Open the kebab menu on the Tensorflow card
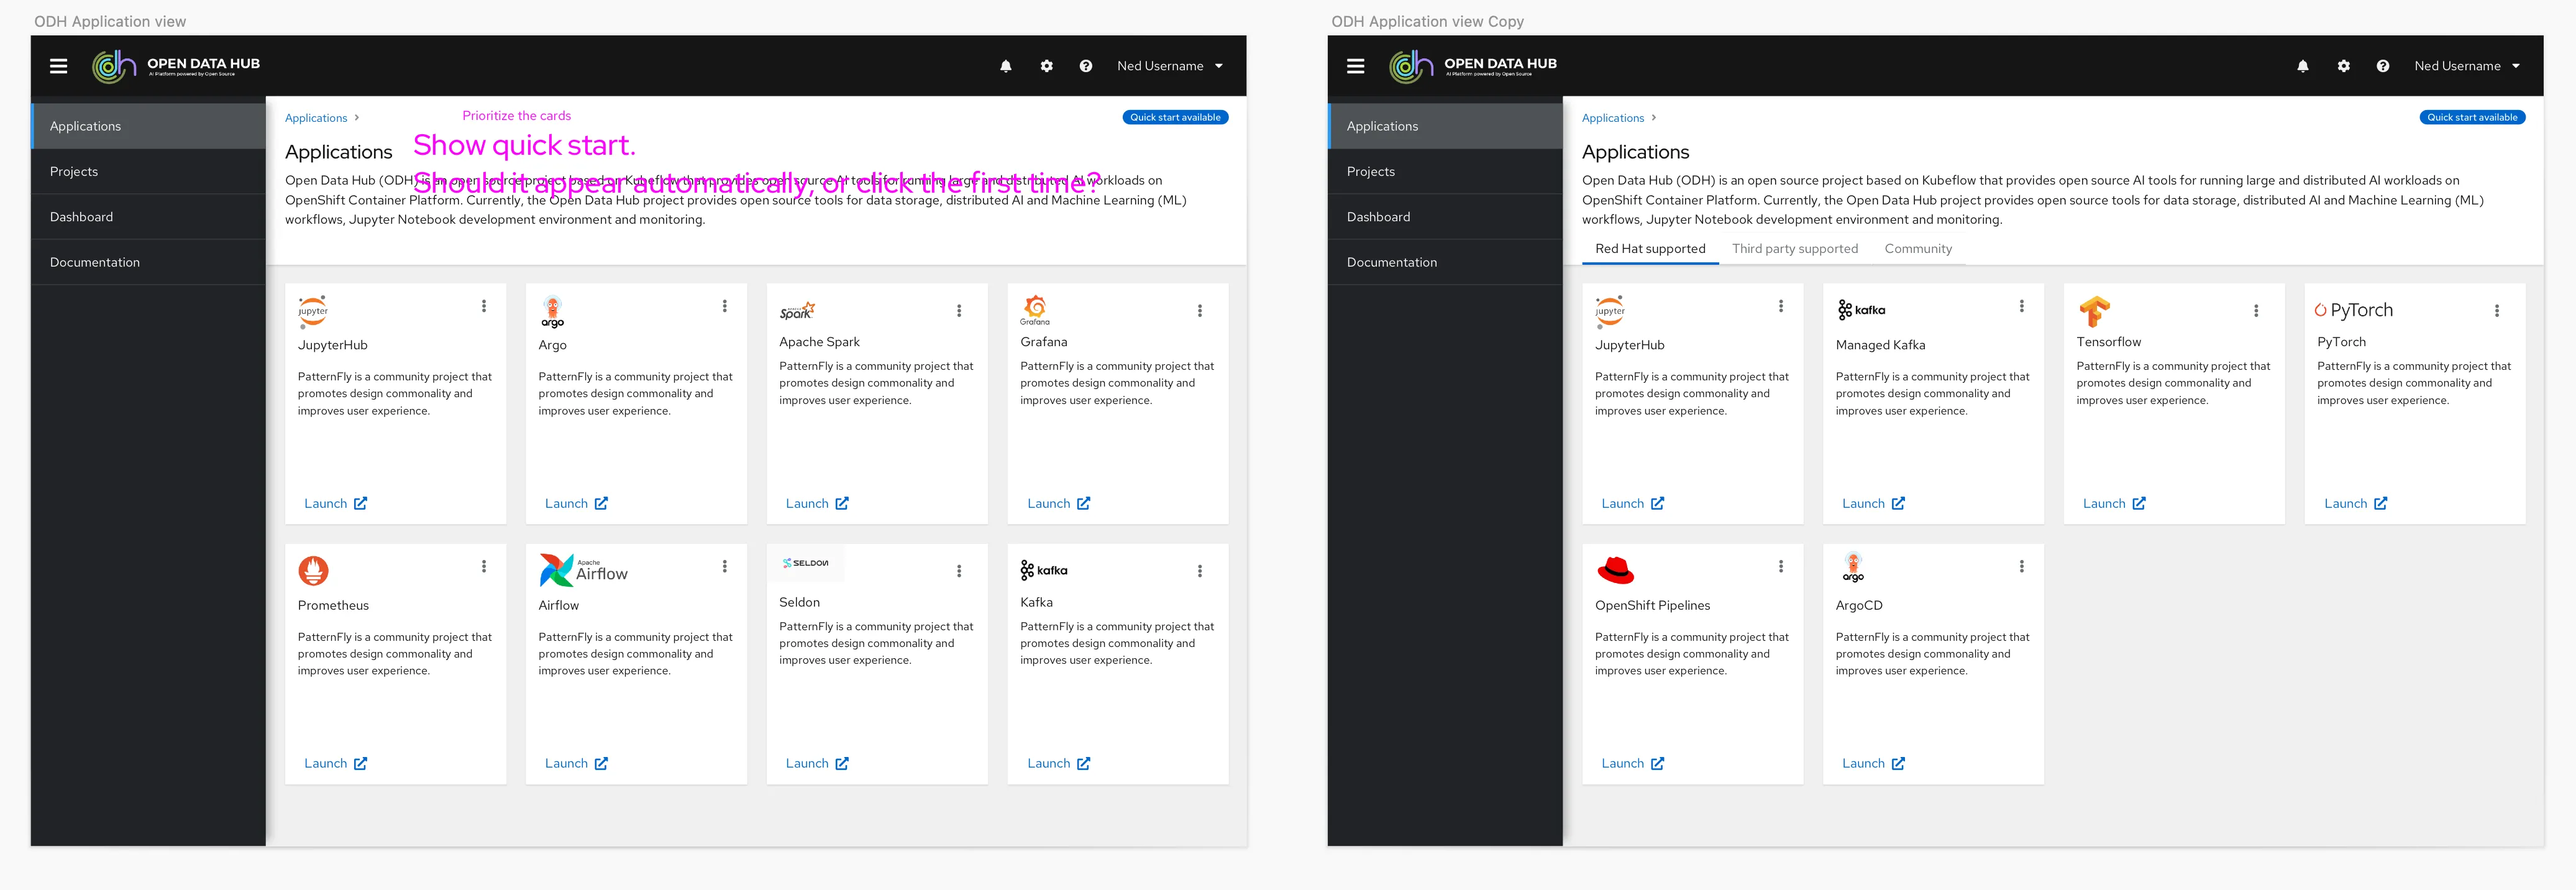Image resolution: width=2576 pixels, height=890 pixels. pos(2256,311)
